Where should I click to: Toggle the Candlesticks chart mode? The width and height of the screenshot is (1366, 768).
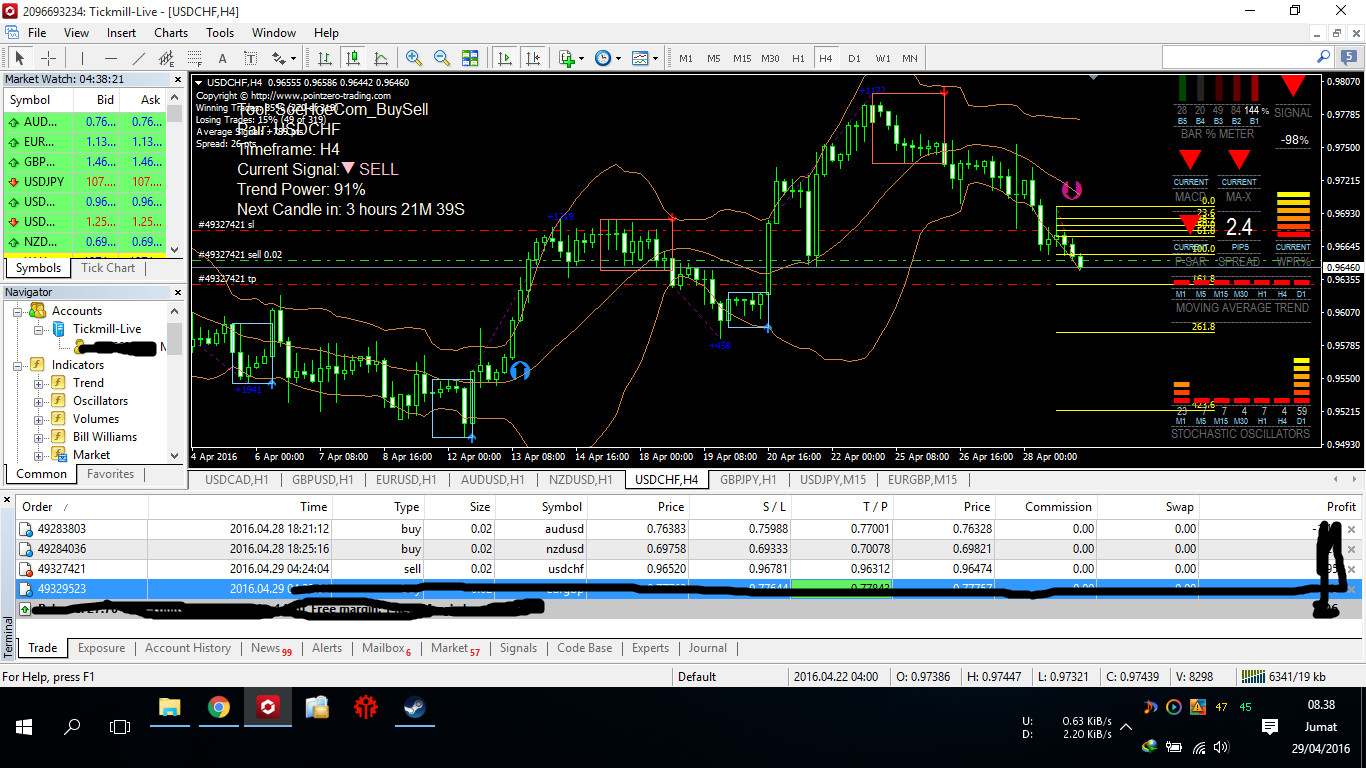[353, 58]
